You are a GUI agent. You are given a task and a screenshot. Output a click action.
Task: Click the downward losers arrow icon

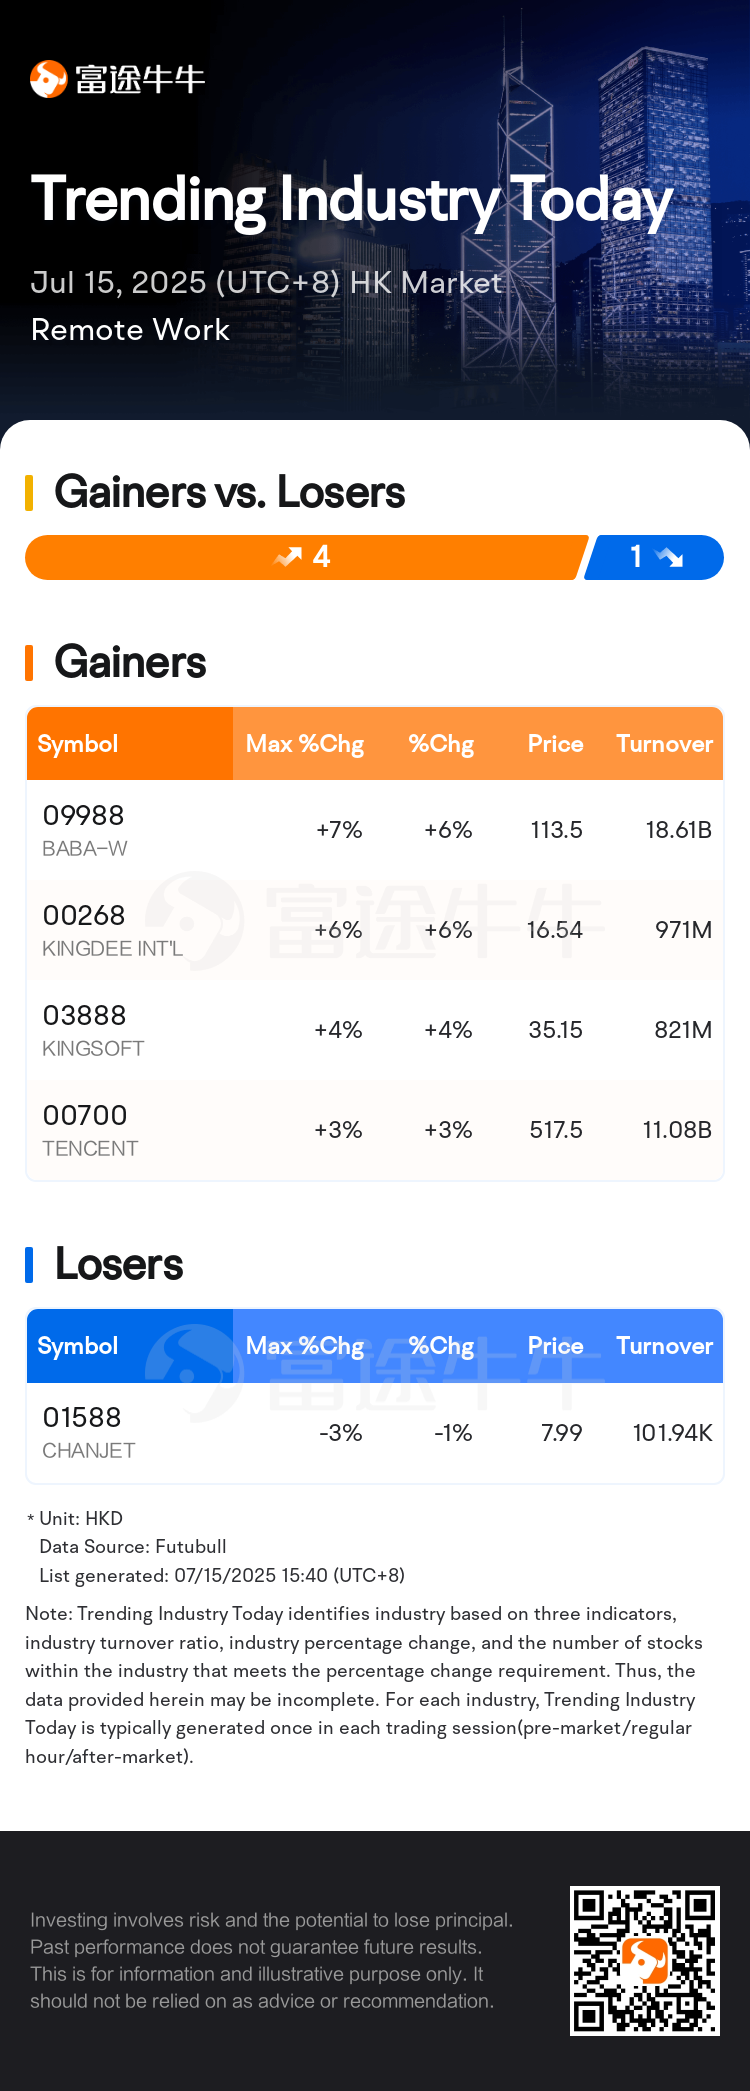669,557
